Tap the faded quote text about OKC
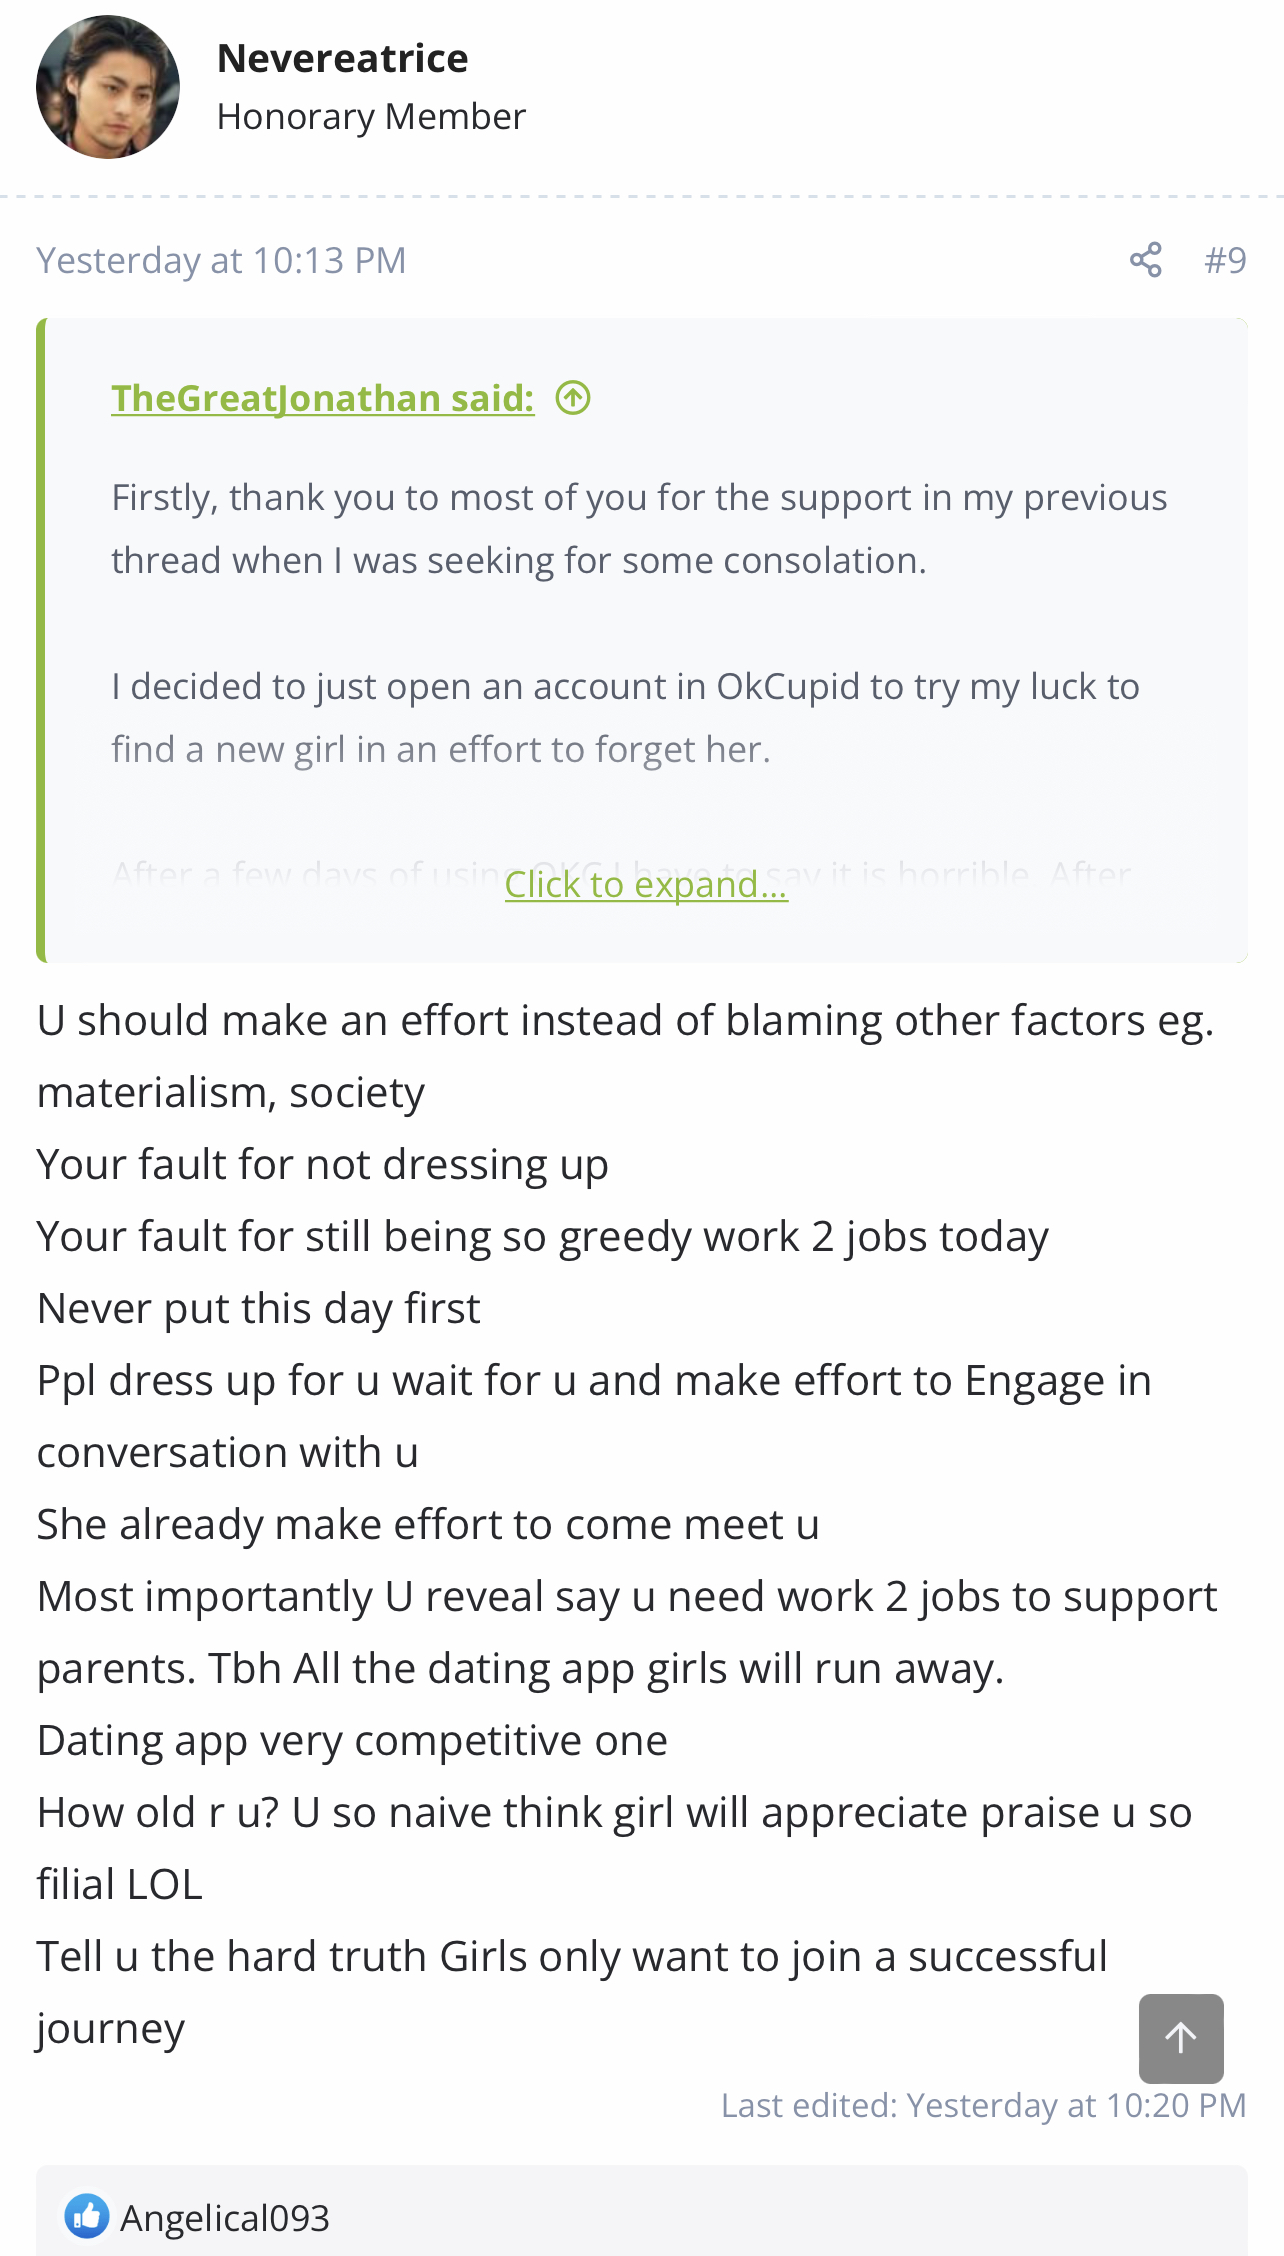This screenshot has width=1284, height=2256. tap(621, 874)
